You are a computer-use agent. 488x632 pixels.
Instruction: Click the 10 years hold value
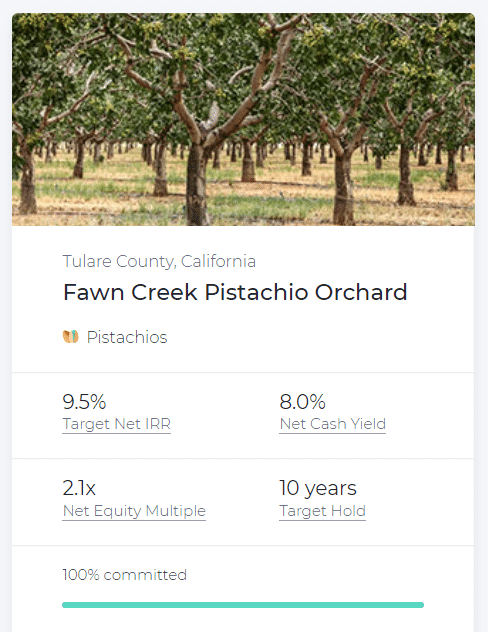pyautogui.click(x=318, y=488)
